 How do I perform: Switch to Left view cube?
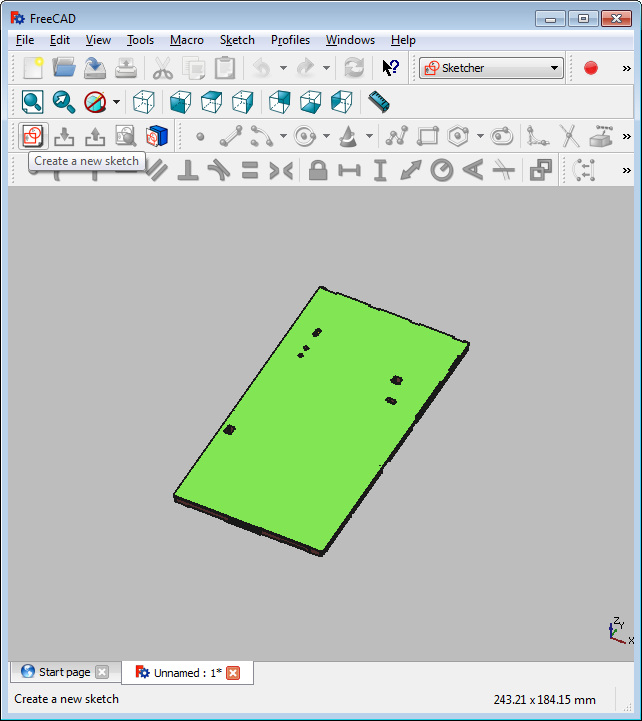(x=341, y=102)
